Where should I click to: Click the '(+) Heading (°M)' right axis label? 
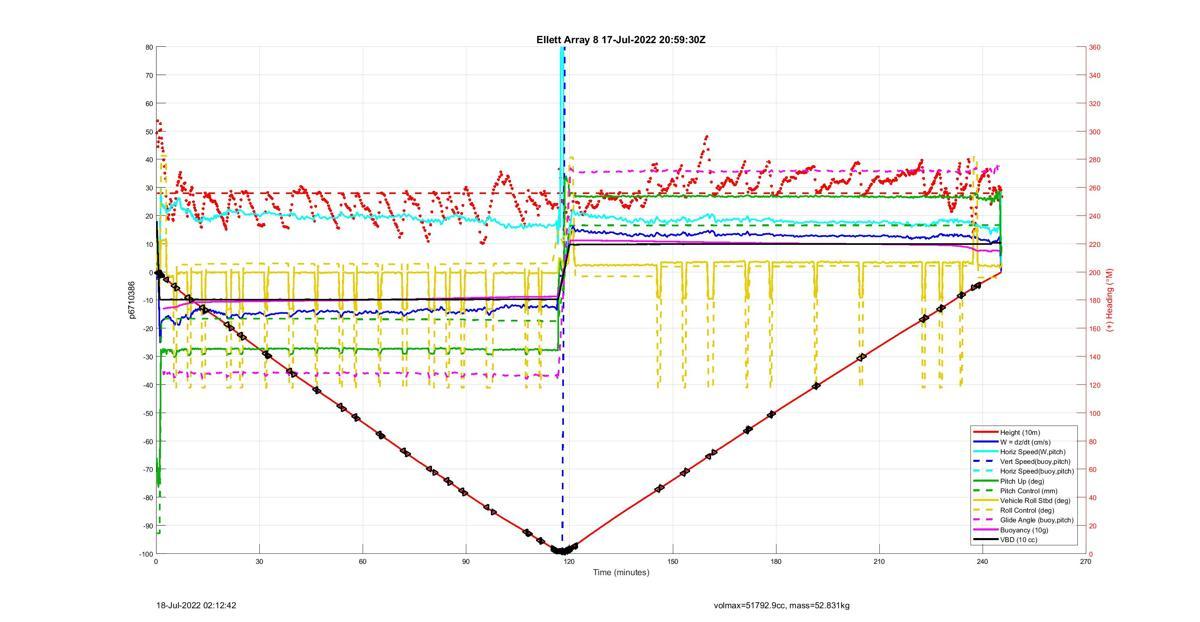(x=1109, y=300)
